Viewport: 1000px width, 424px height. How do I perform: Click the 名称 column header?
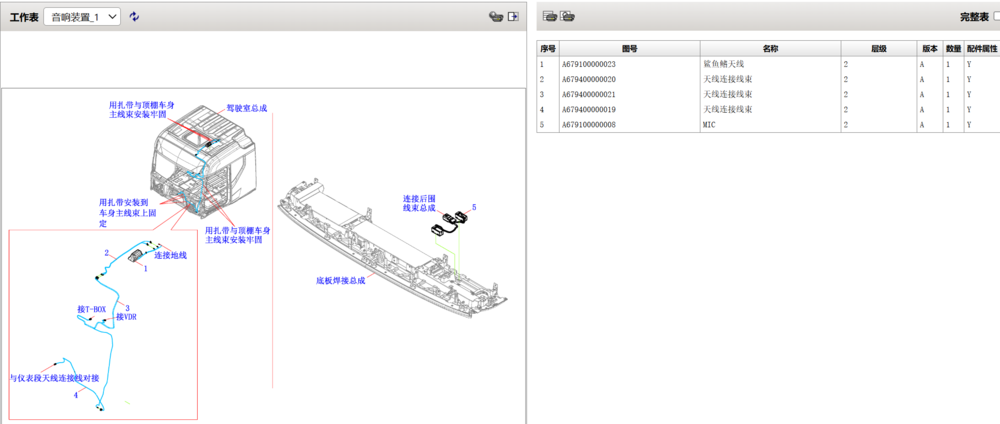click(770, 48)
